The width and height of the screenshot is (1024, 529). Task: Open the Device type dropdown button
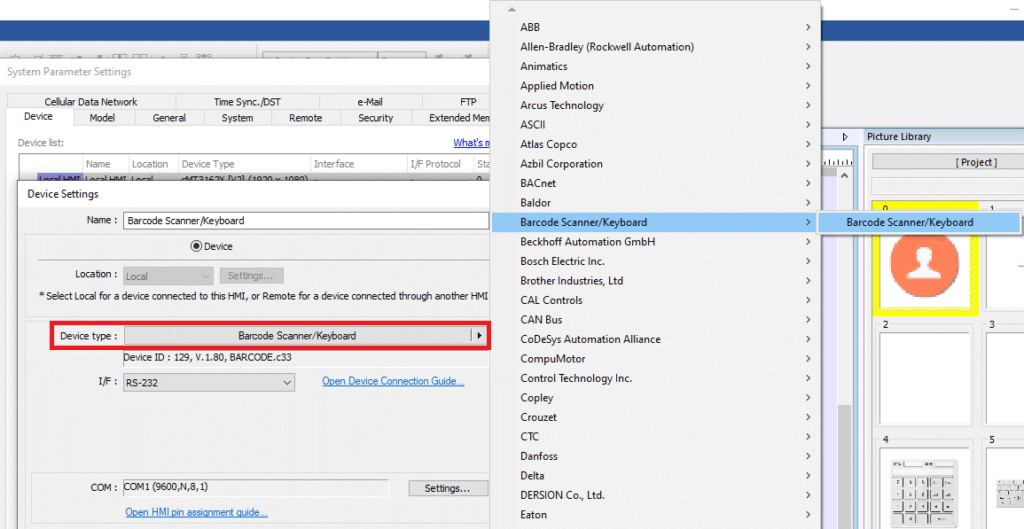click(x=305, y=336)
